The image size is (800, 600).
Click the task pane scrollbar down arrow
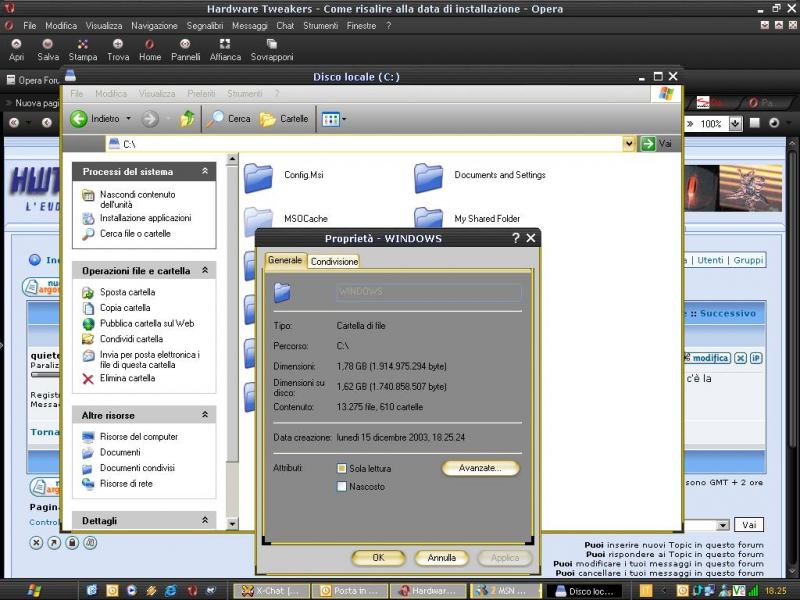[232, 524]
